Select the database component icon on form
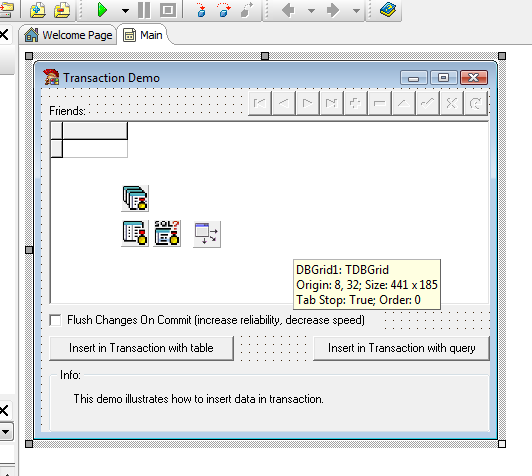 (x=135, y=198)
